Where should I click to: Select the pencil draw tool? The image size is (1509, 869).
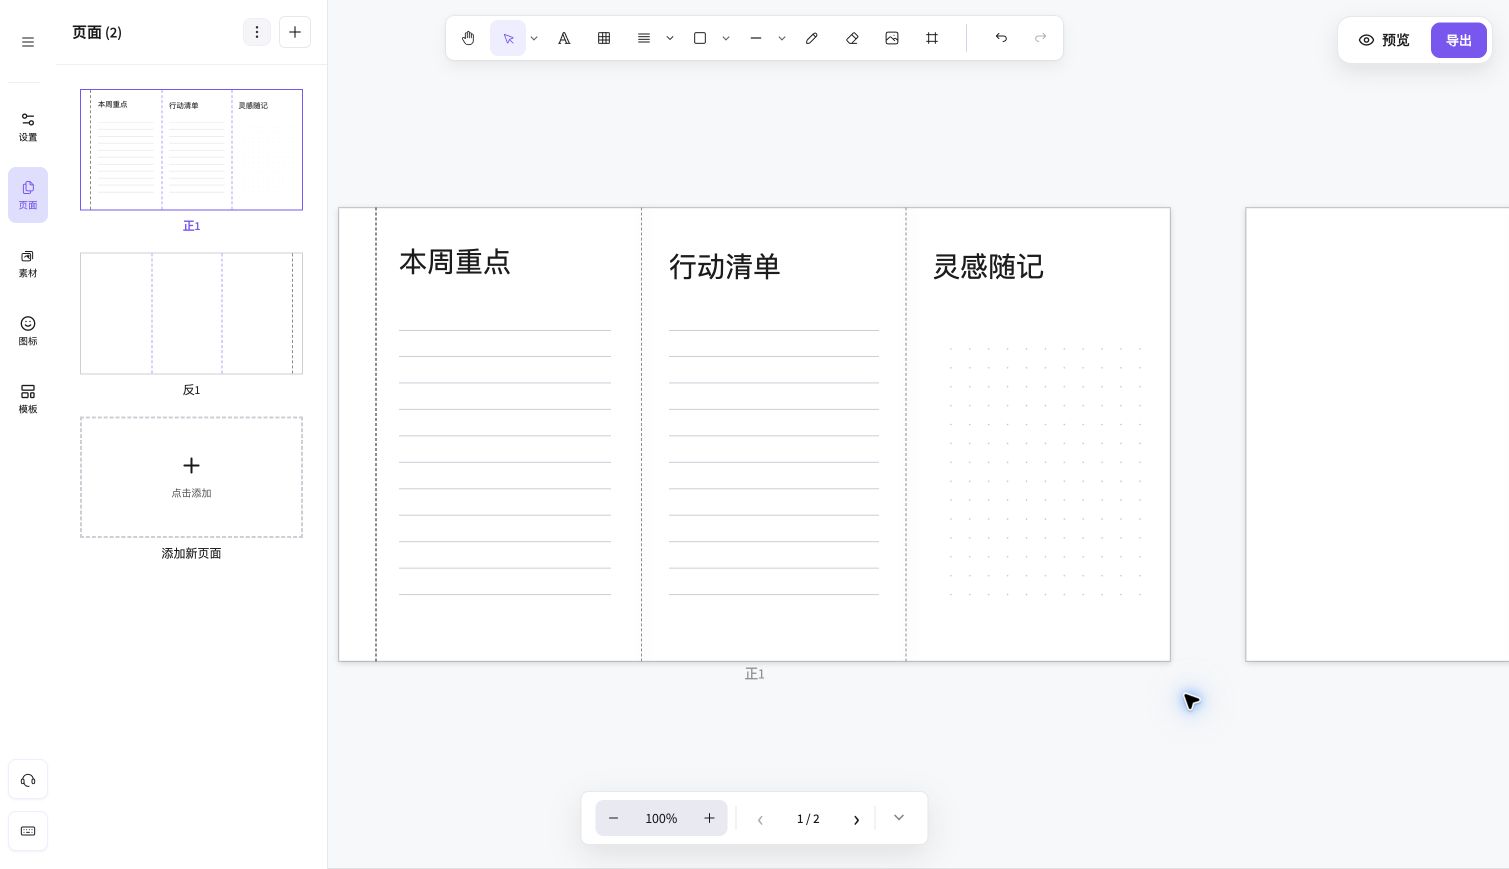812,38
